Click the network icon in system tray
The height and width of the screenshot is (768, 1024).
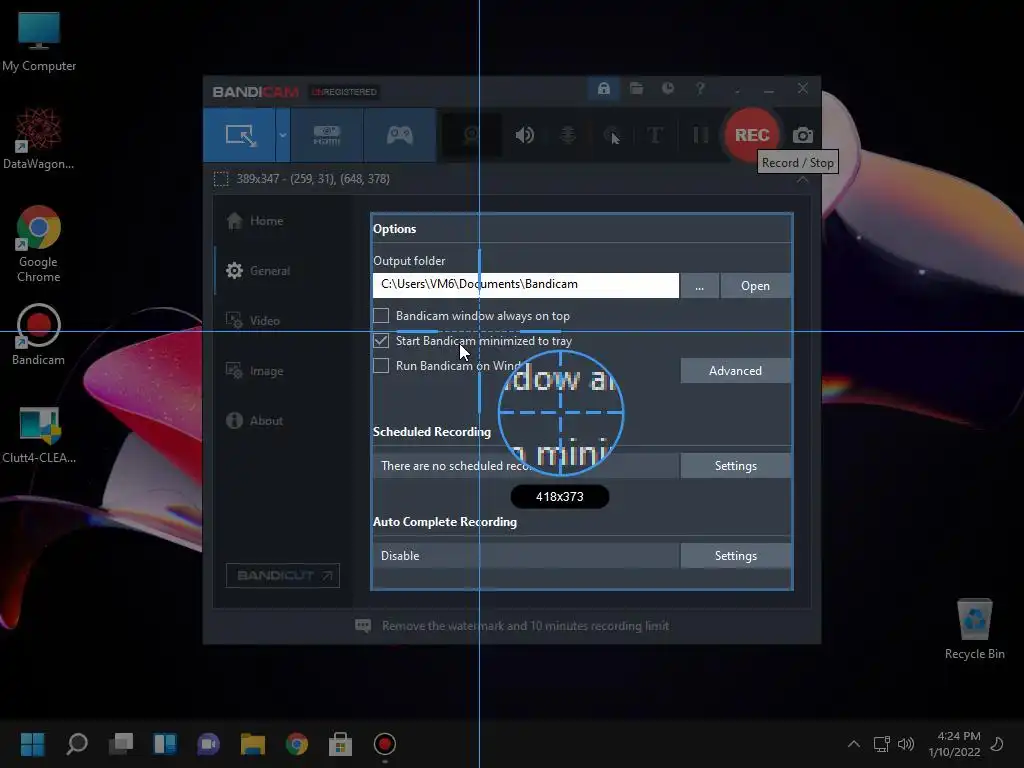tap(882, 744)
